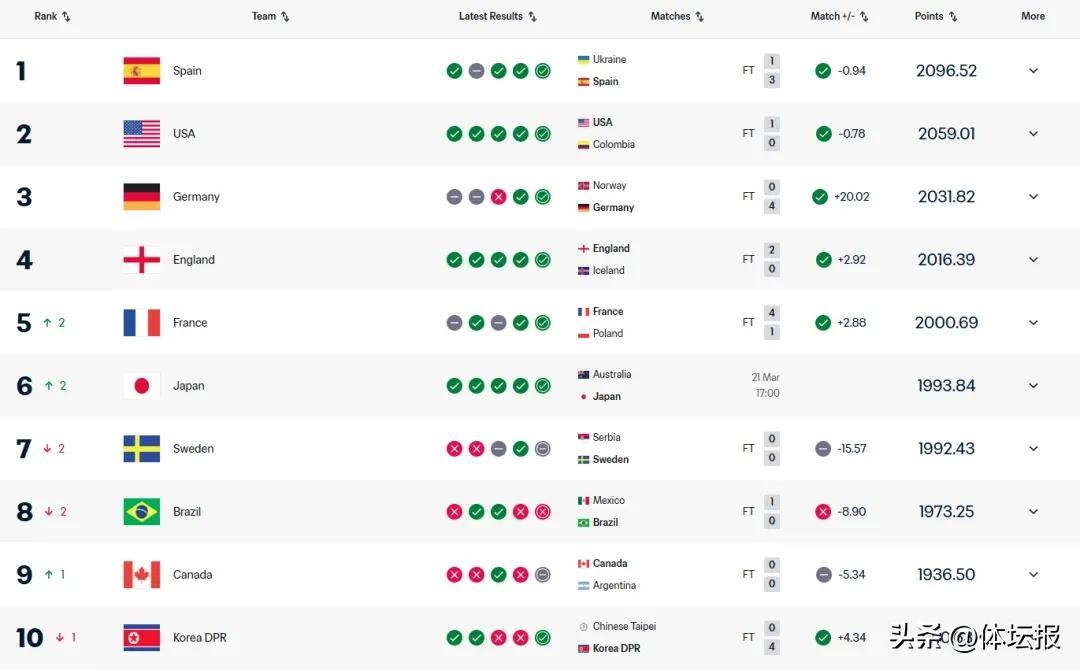Image resolution: width=1080 pixels, height=670 pixels.
Task: Sort by the Latest Results column
Action: 498,16
